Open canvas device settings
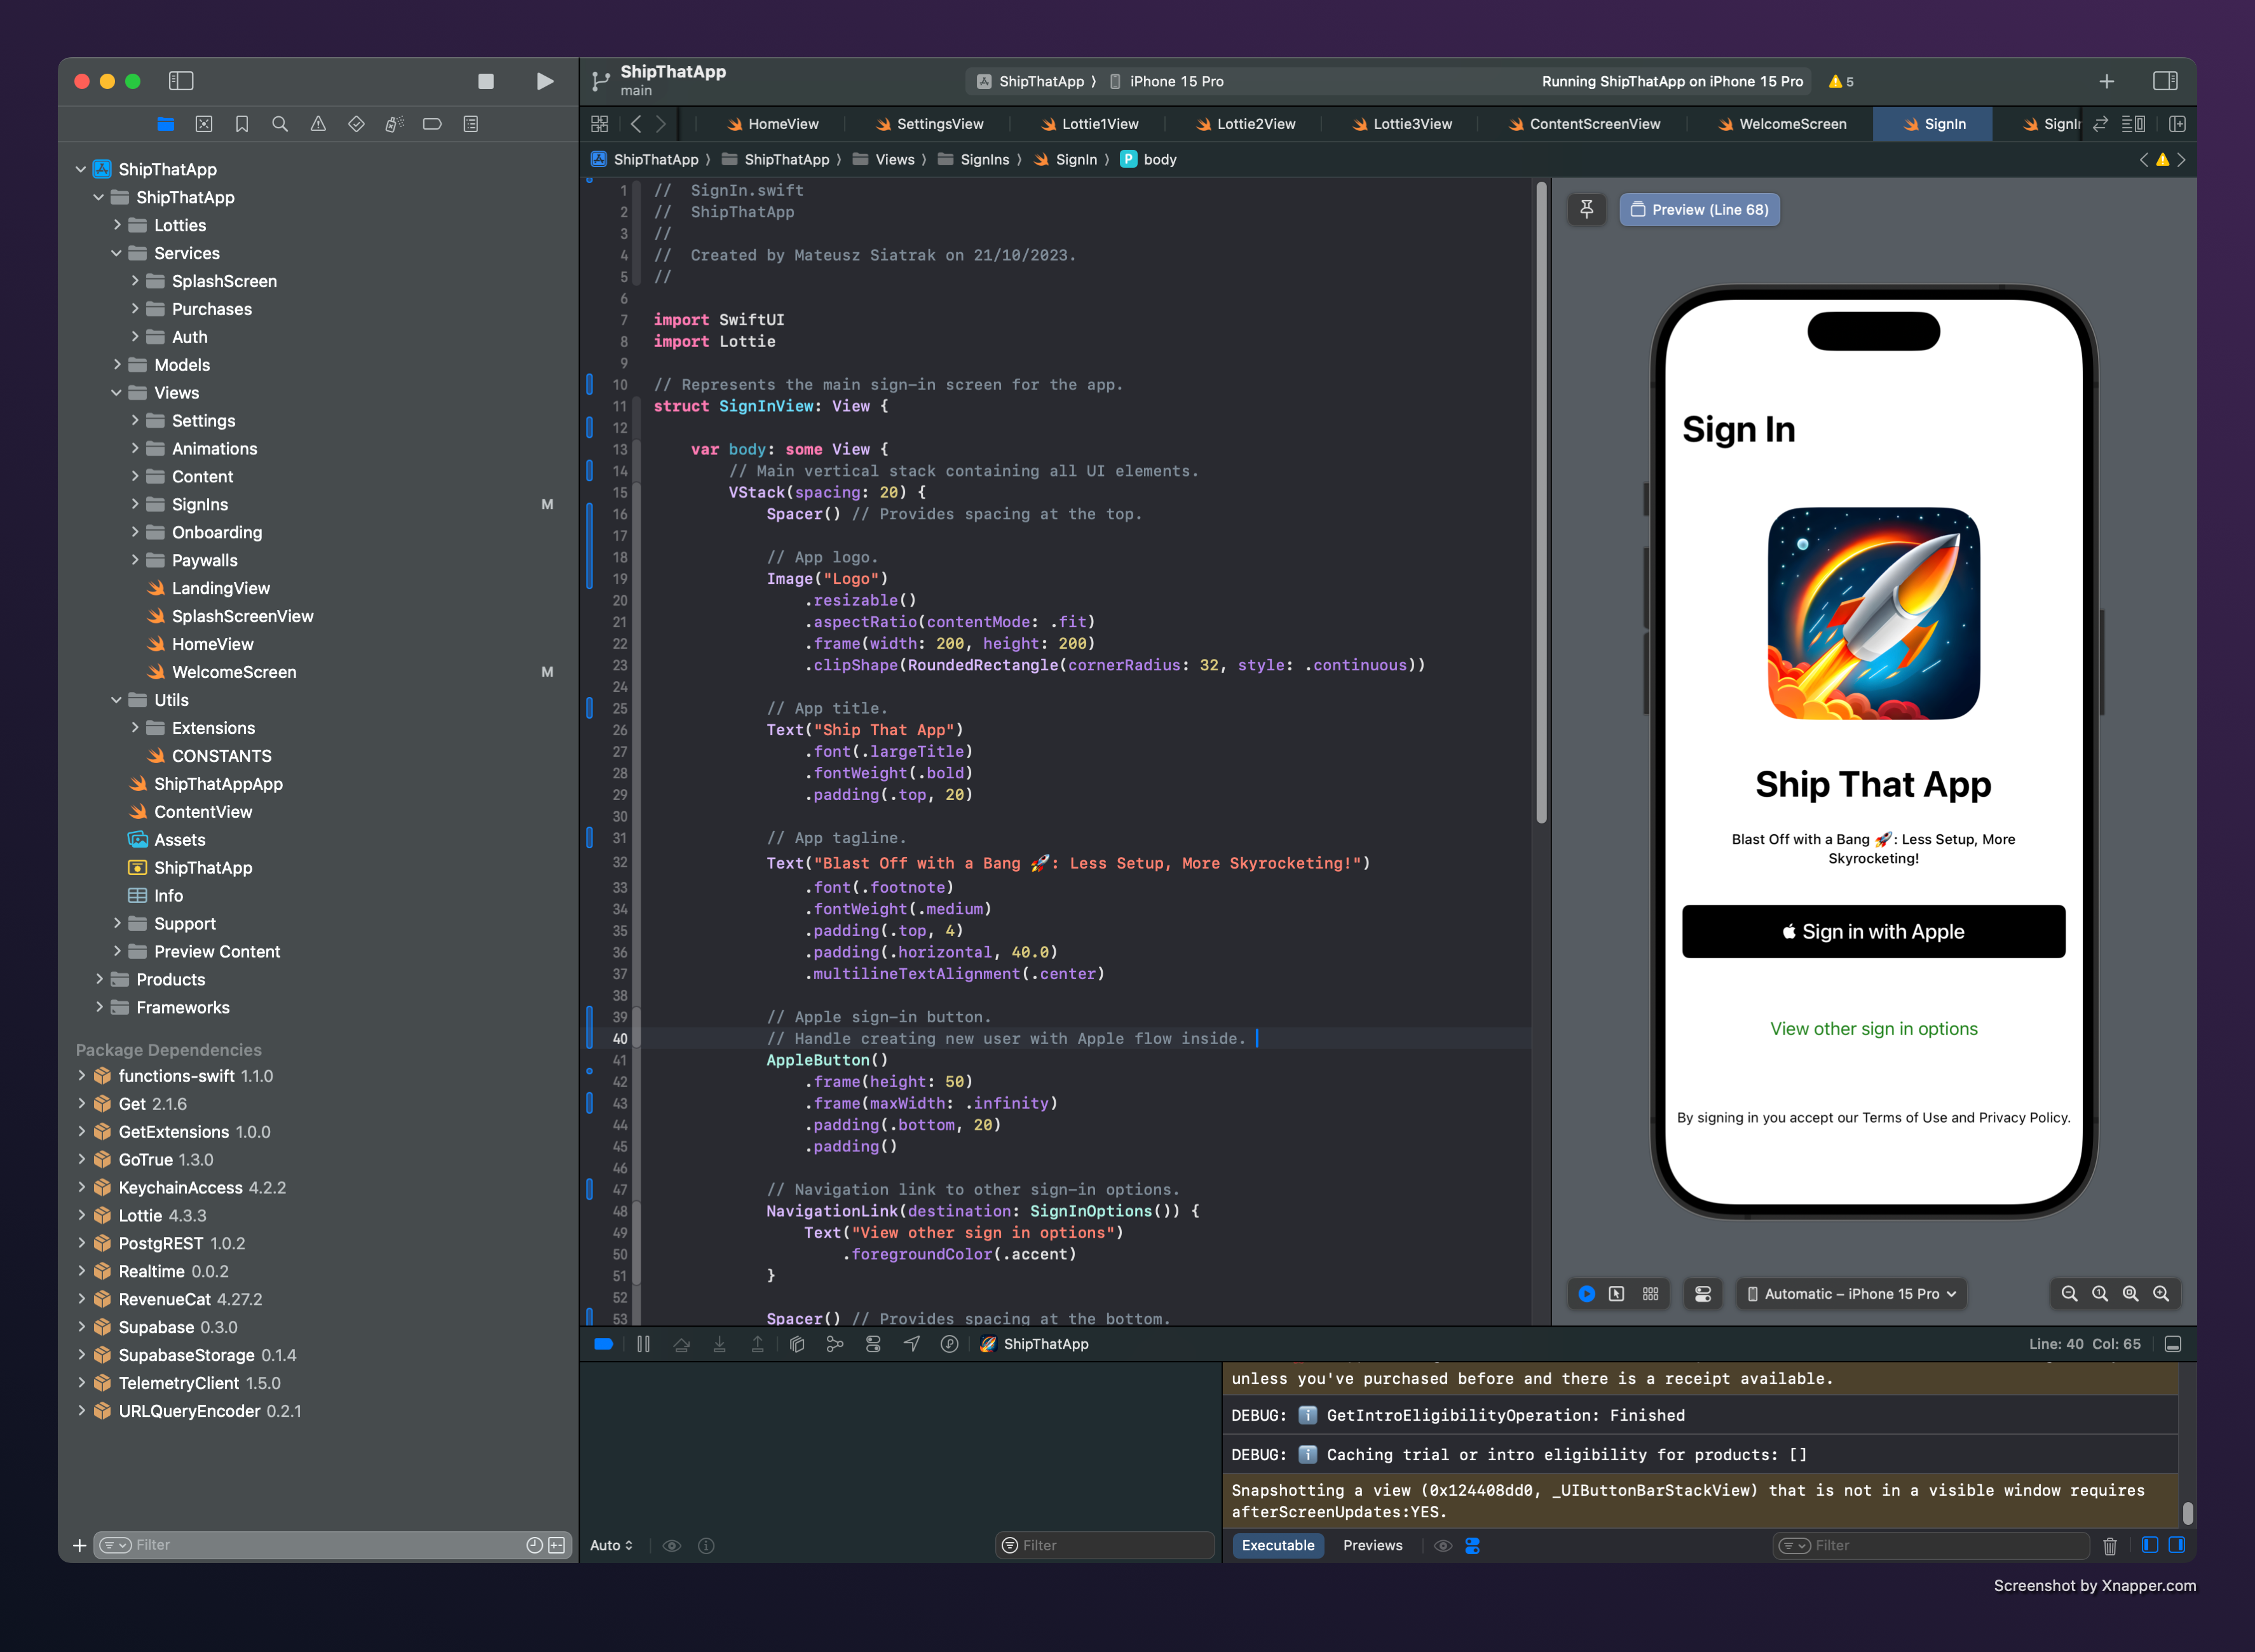The image size is (2255, 1652). tap(1703, 1294)
